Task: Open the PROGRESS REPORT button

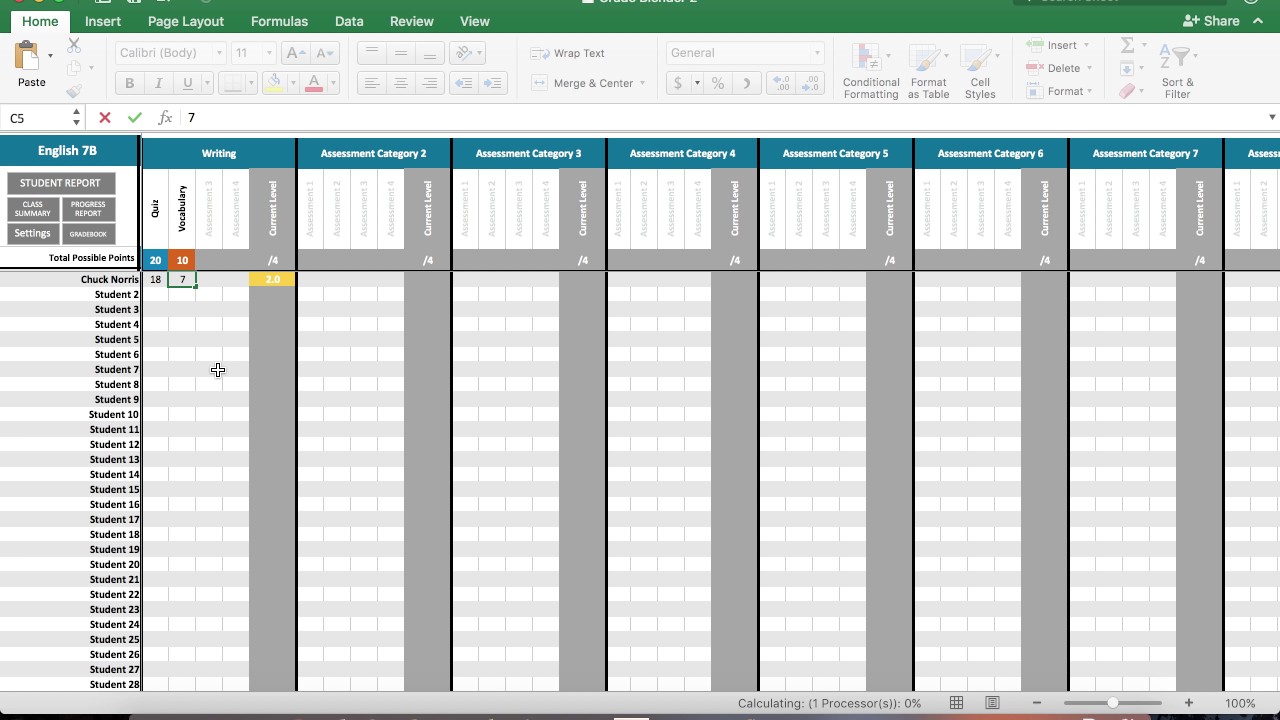Action: click(x=88, y=209)
